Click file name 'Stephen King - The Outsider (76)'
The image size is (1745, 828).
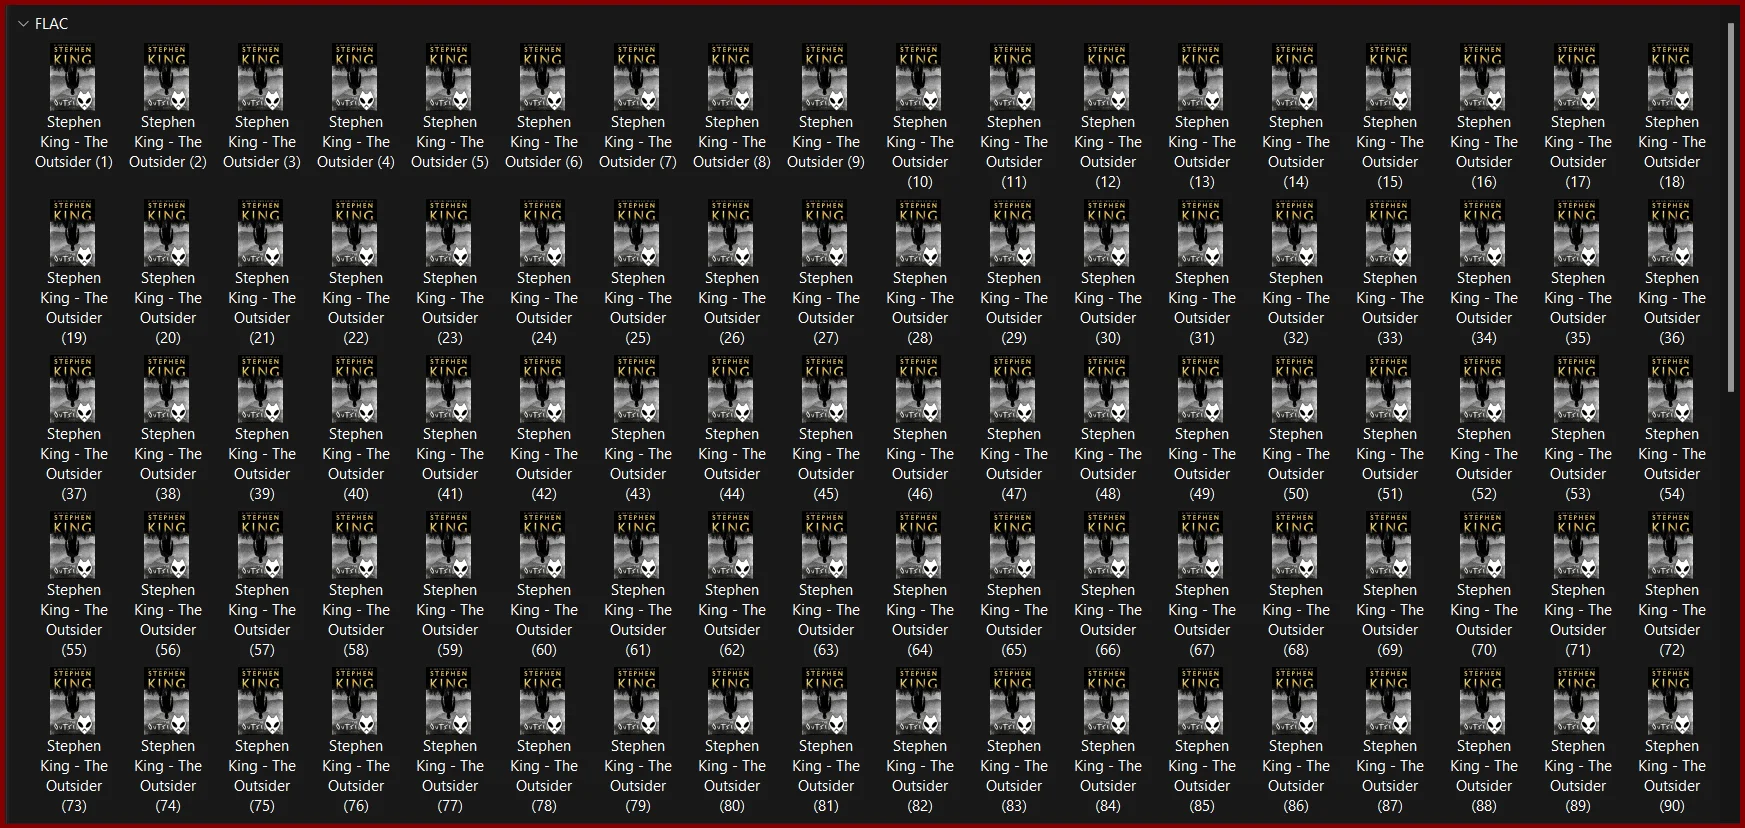click(356, 776)
